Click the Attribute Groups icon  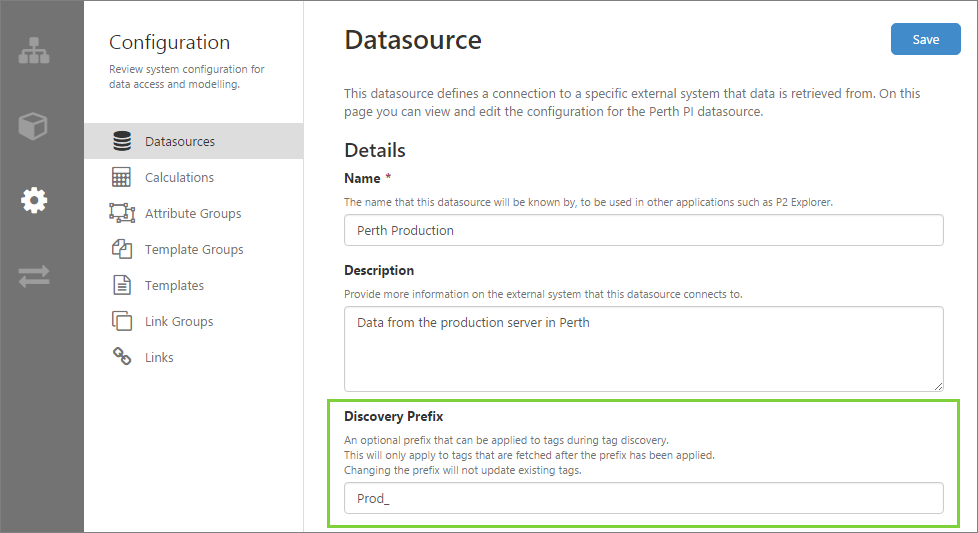coord(122,213)
